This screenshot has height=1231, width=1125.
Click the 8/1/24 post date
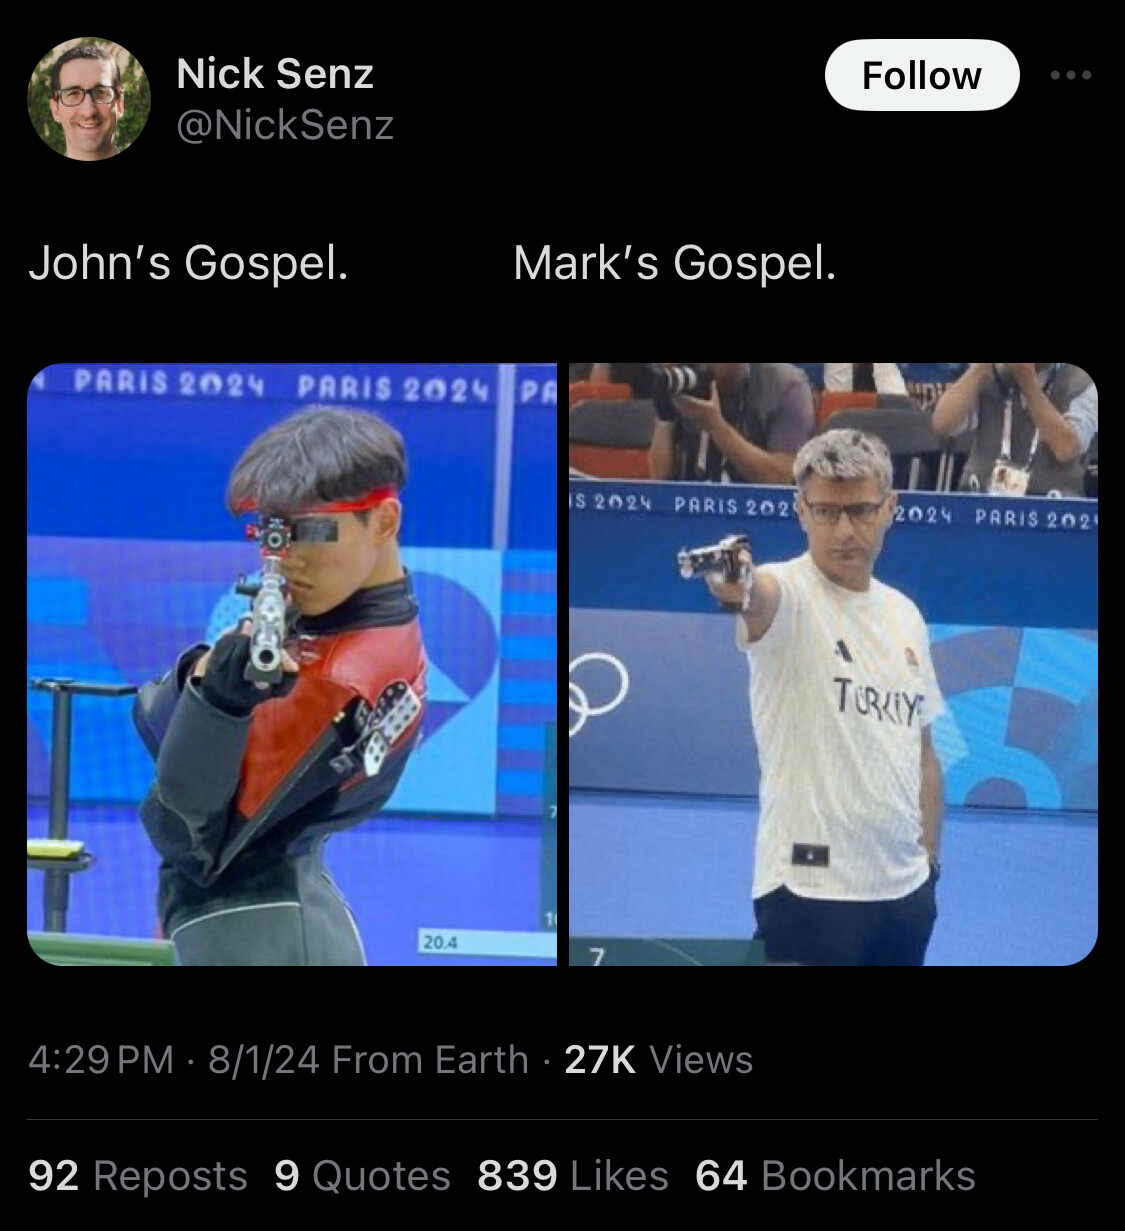click(263, 1059)
